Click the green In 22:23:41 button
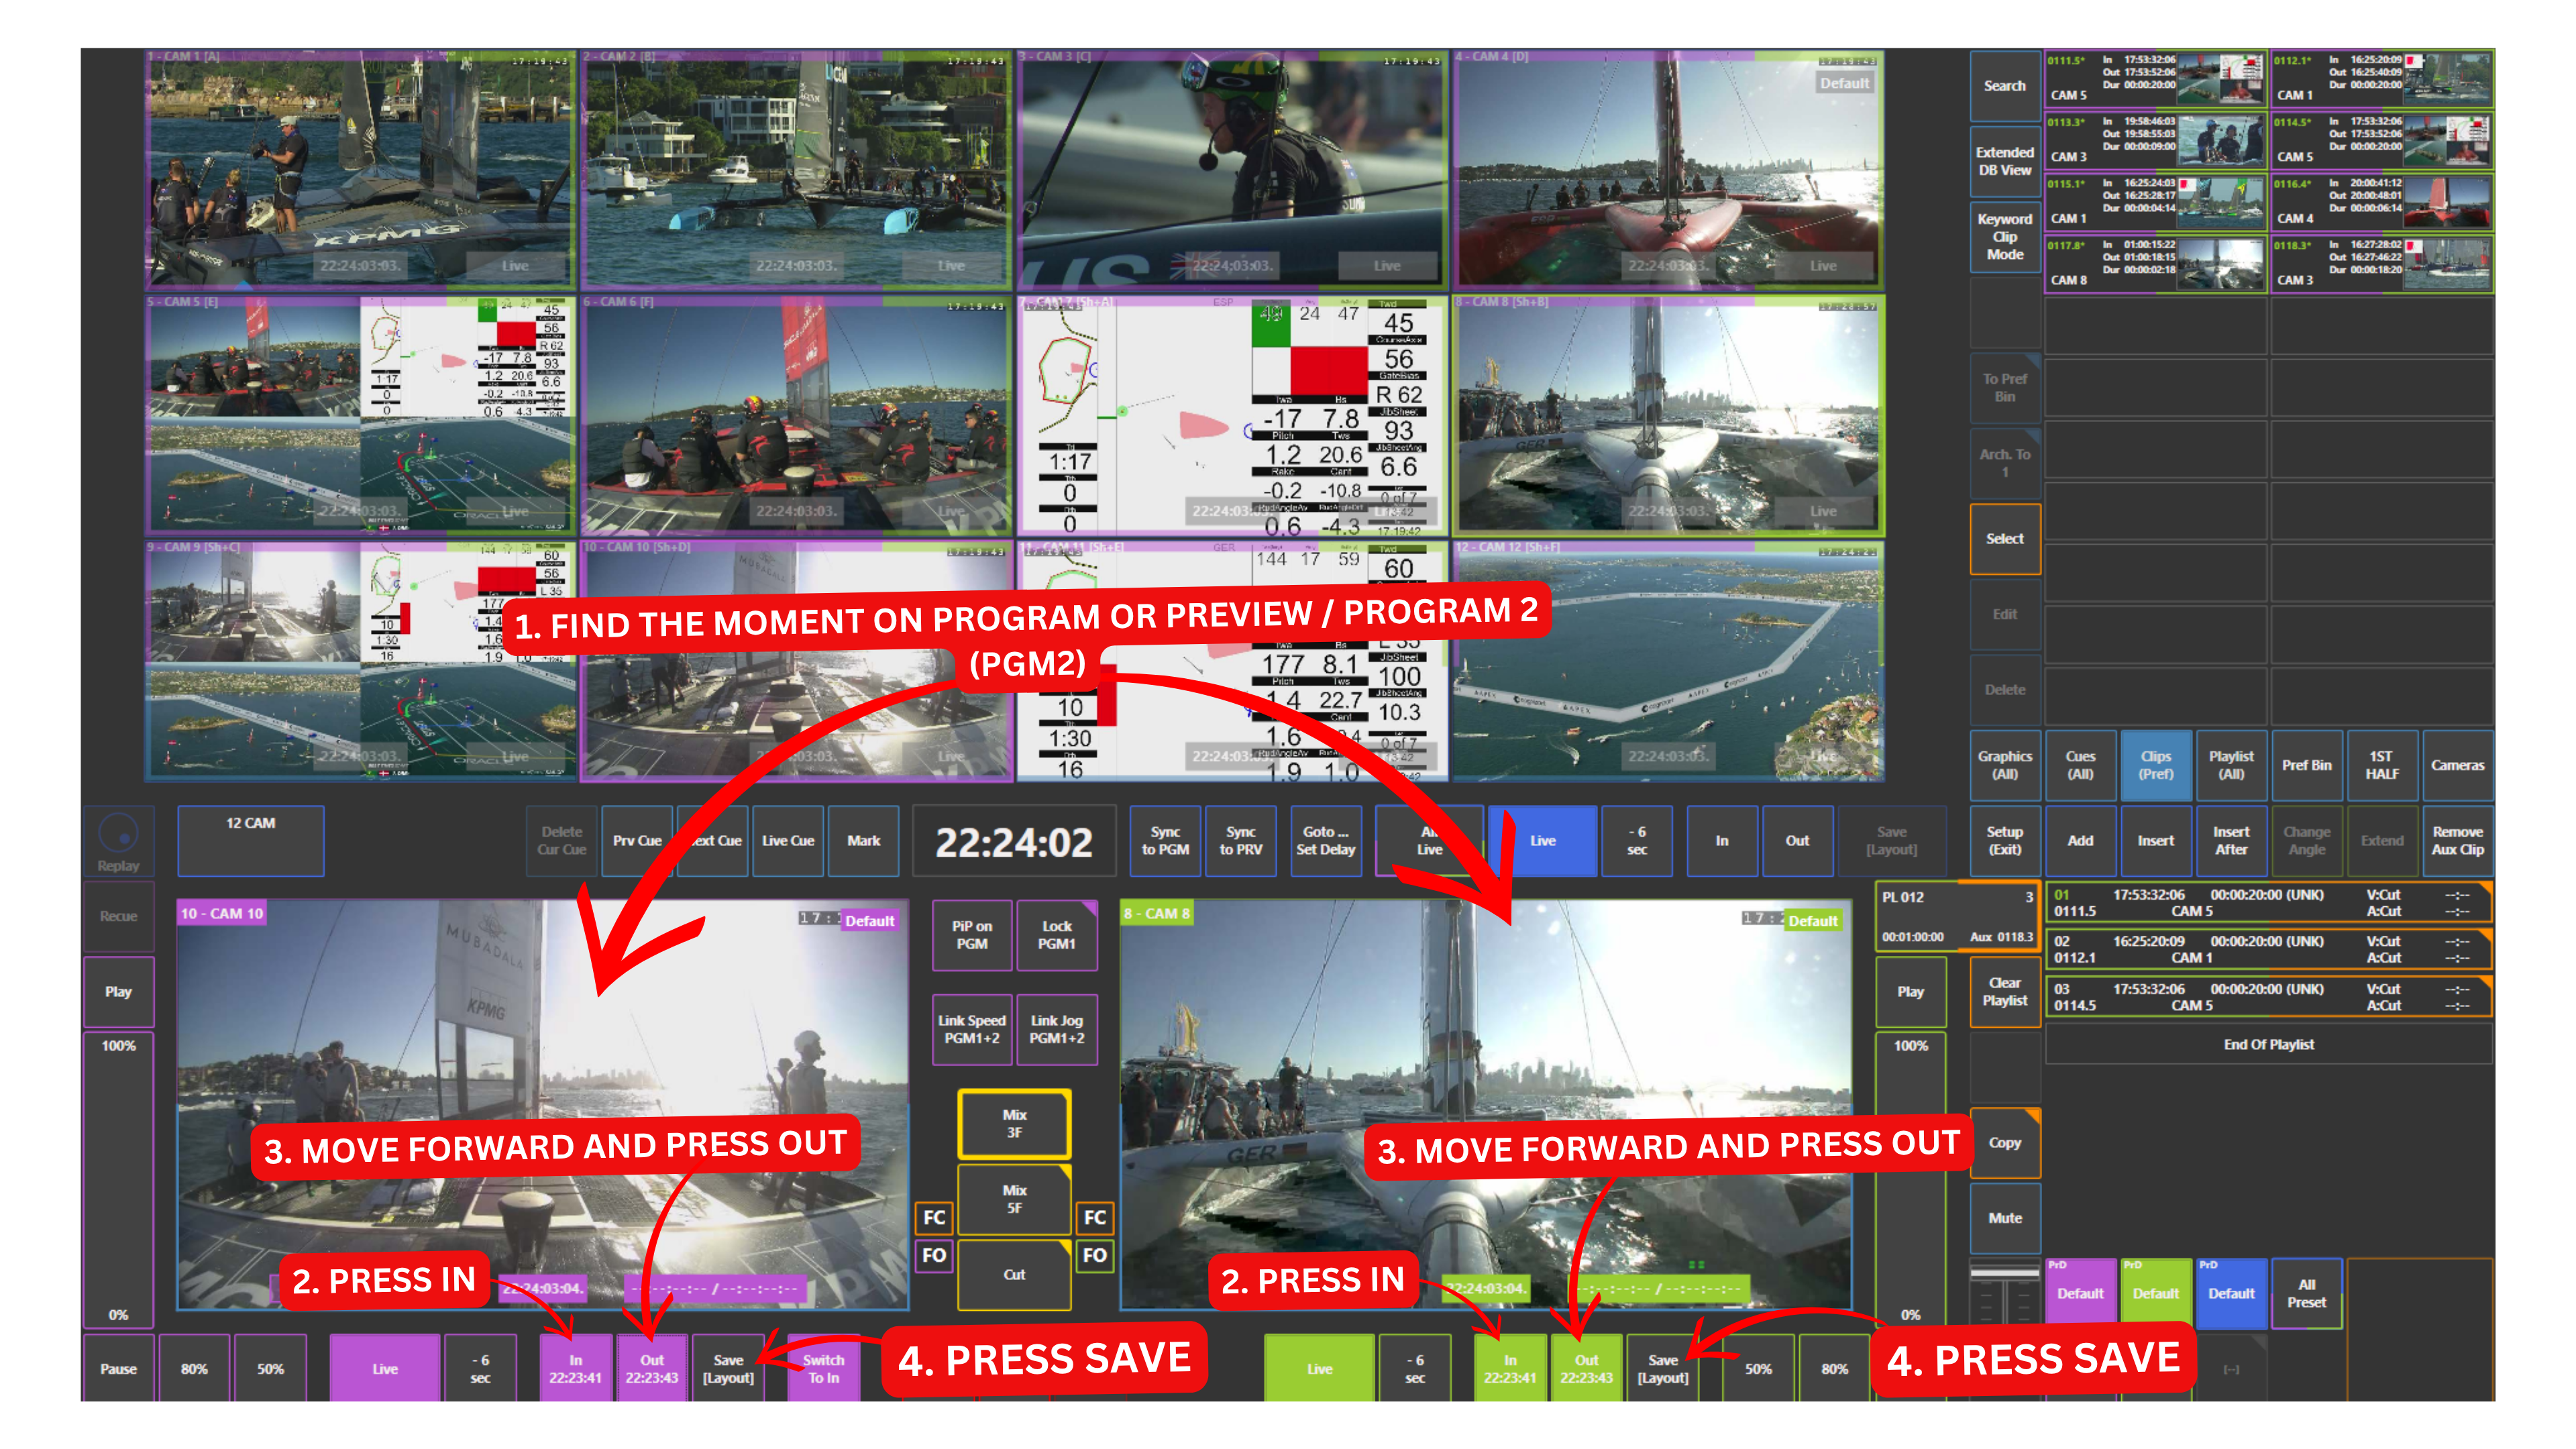 point(1510,1368)
